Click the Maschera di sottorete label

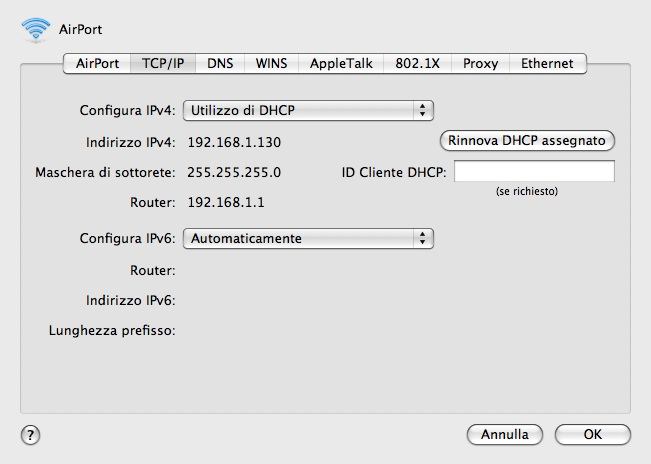(x=105, y=172)
